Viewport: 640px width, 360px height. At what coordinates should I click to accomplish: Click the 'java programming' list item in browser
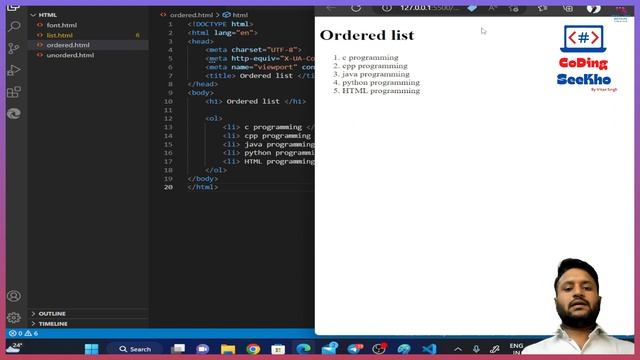pyautogui.click(x=376, y=74)
